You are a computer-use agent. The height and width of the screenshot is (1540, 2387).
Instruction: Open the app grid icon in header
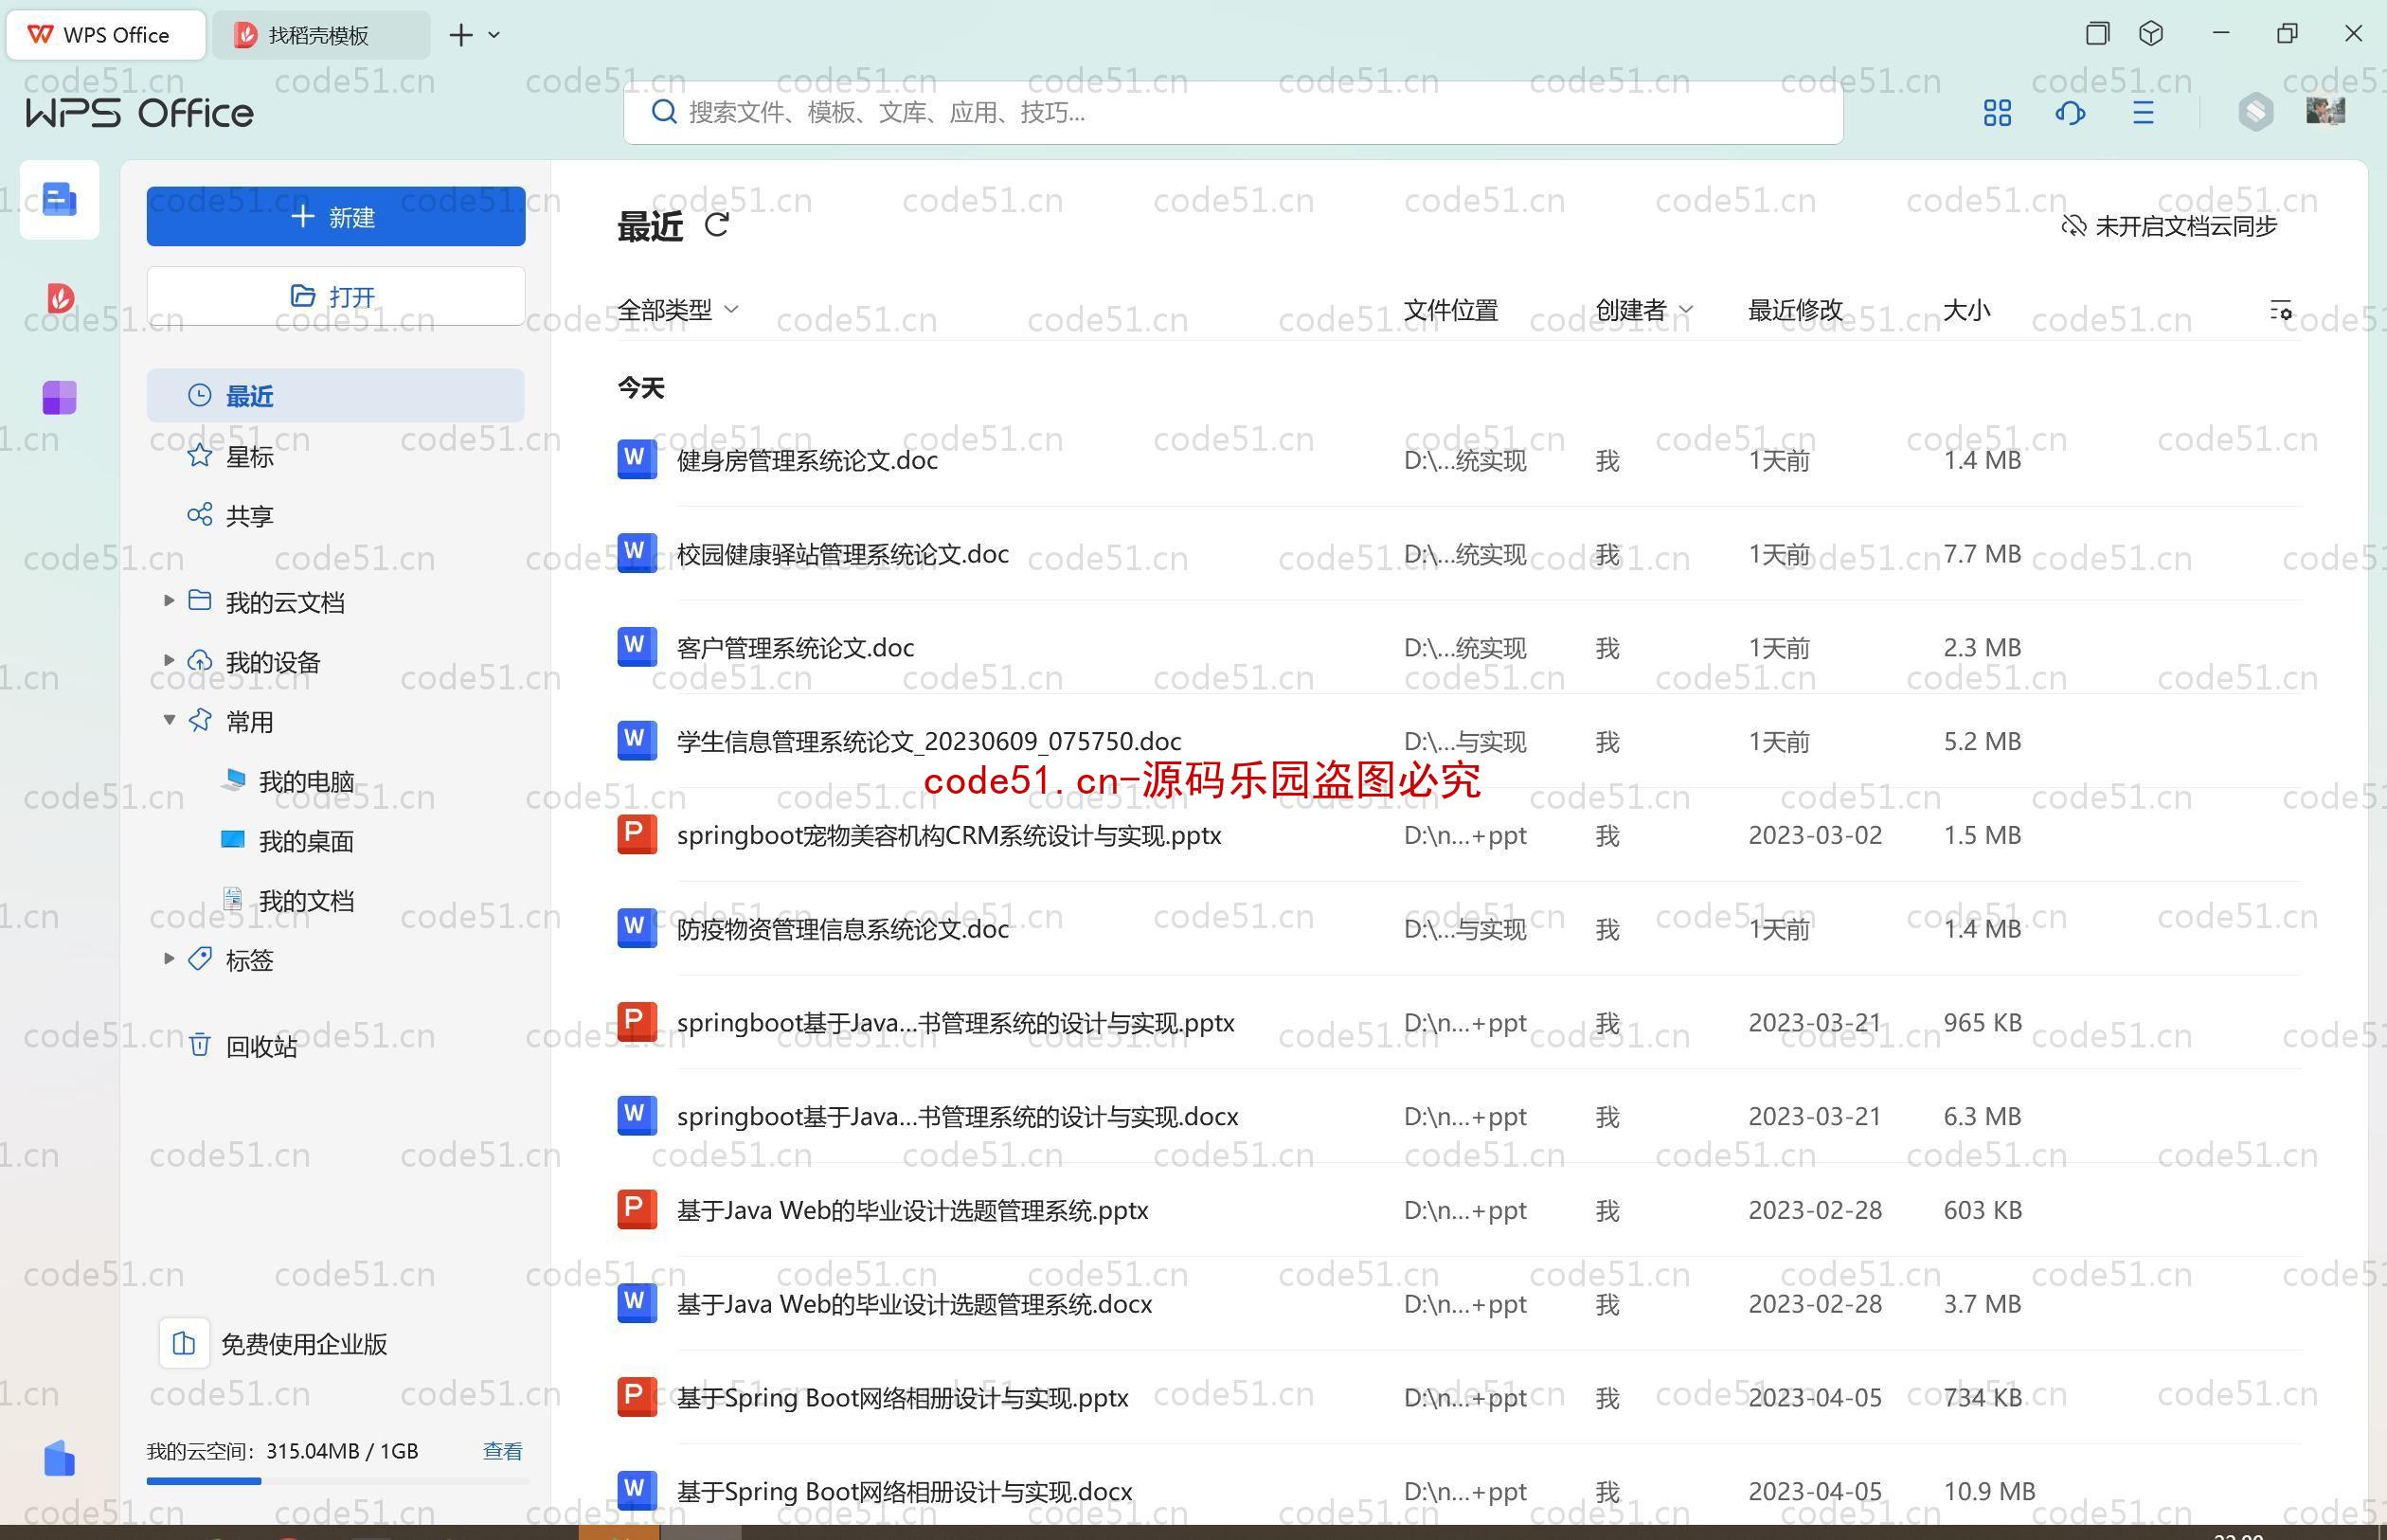1997,113
